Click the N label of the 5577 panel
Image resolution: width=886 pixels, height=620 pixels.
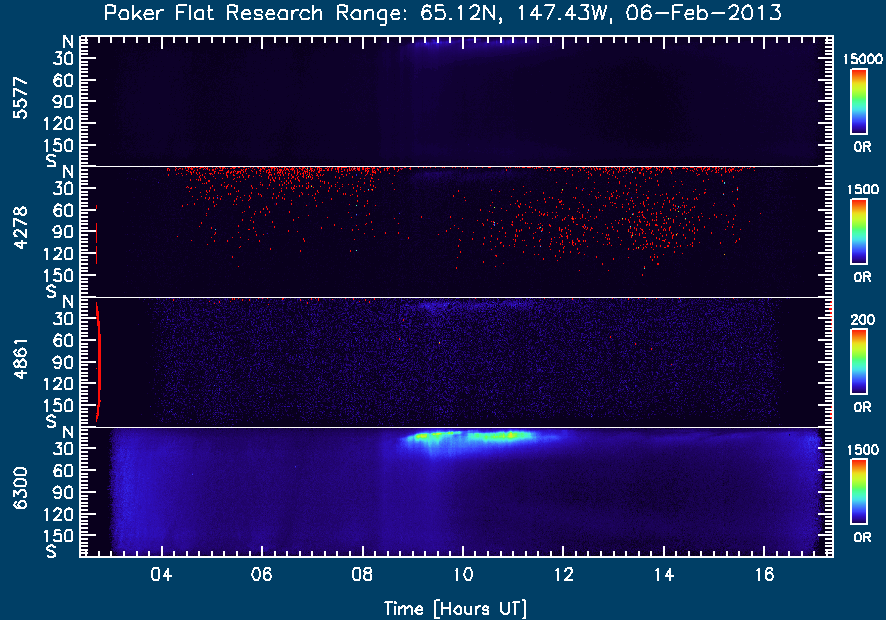(68, 41)
